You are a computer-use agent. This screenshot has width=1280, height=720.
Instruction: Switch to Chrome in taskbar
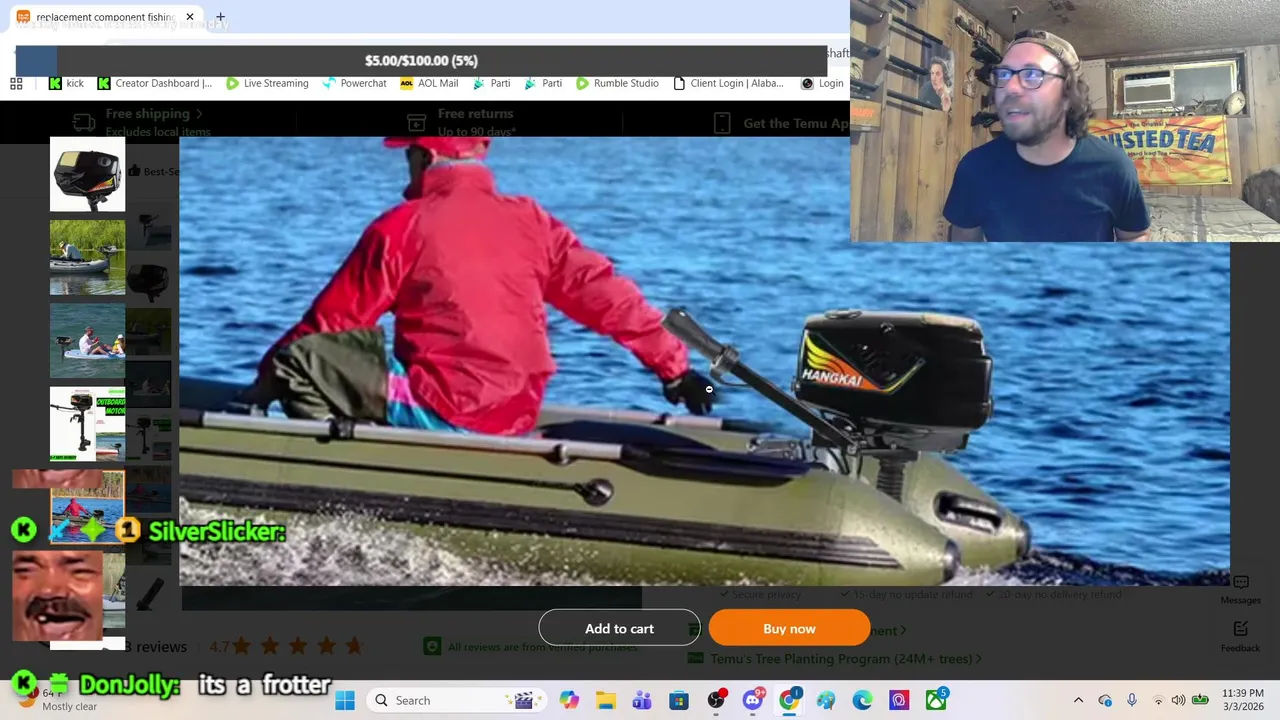(x=789, y=700)
